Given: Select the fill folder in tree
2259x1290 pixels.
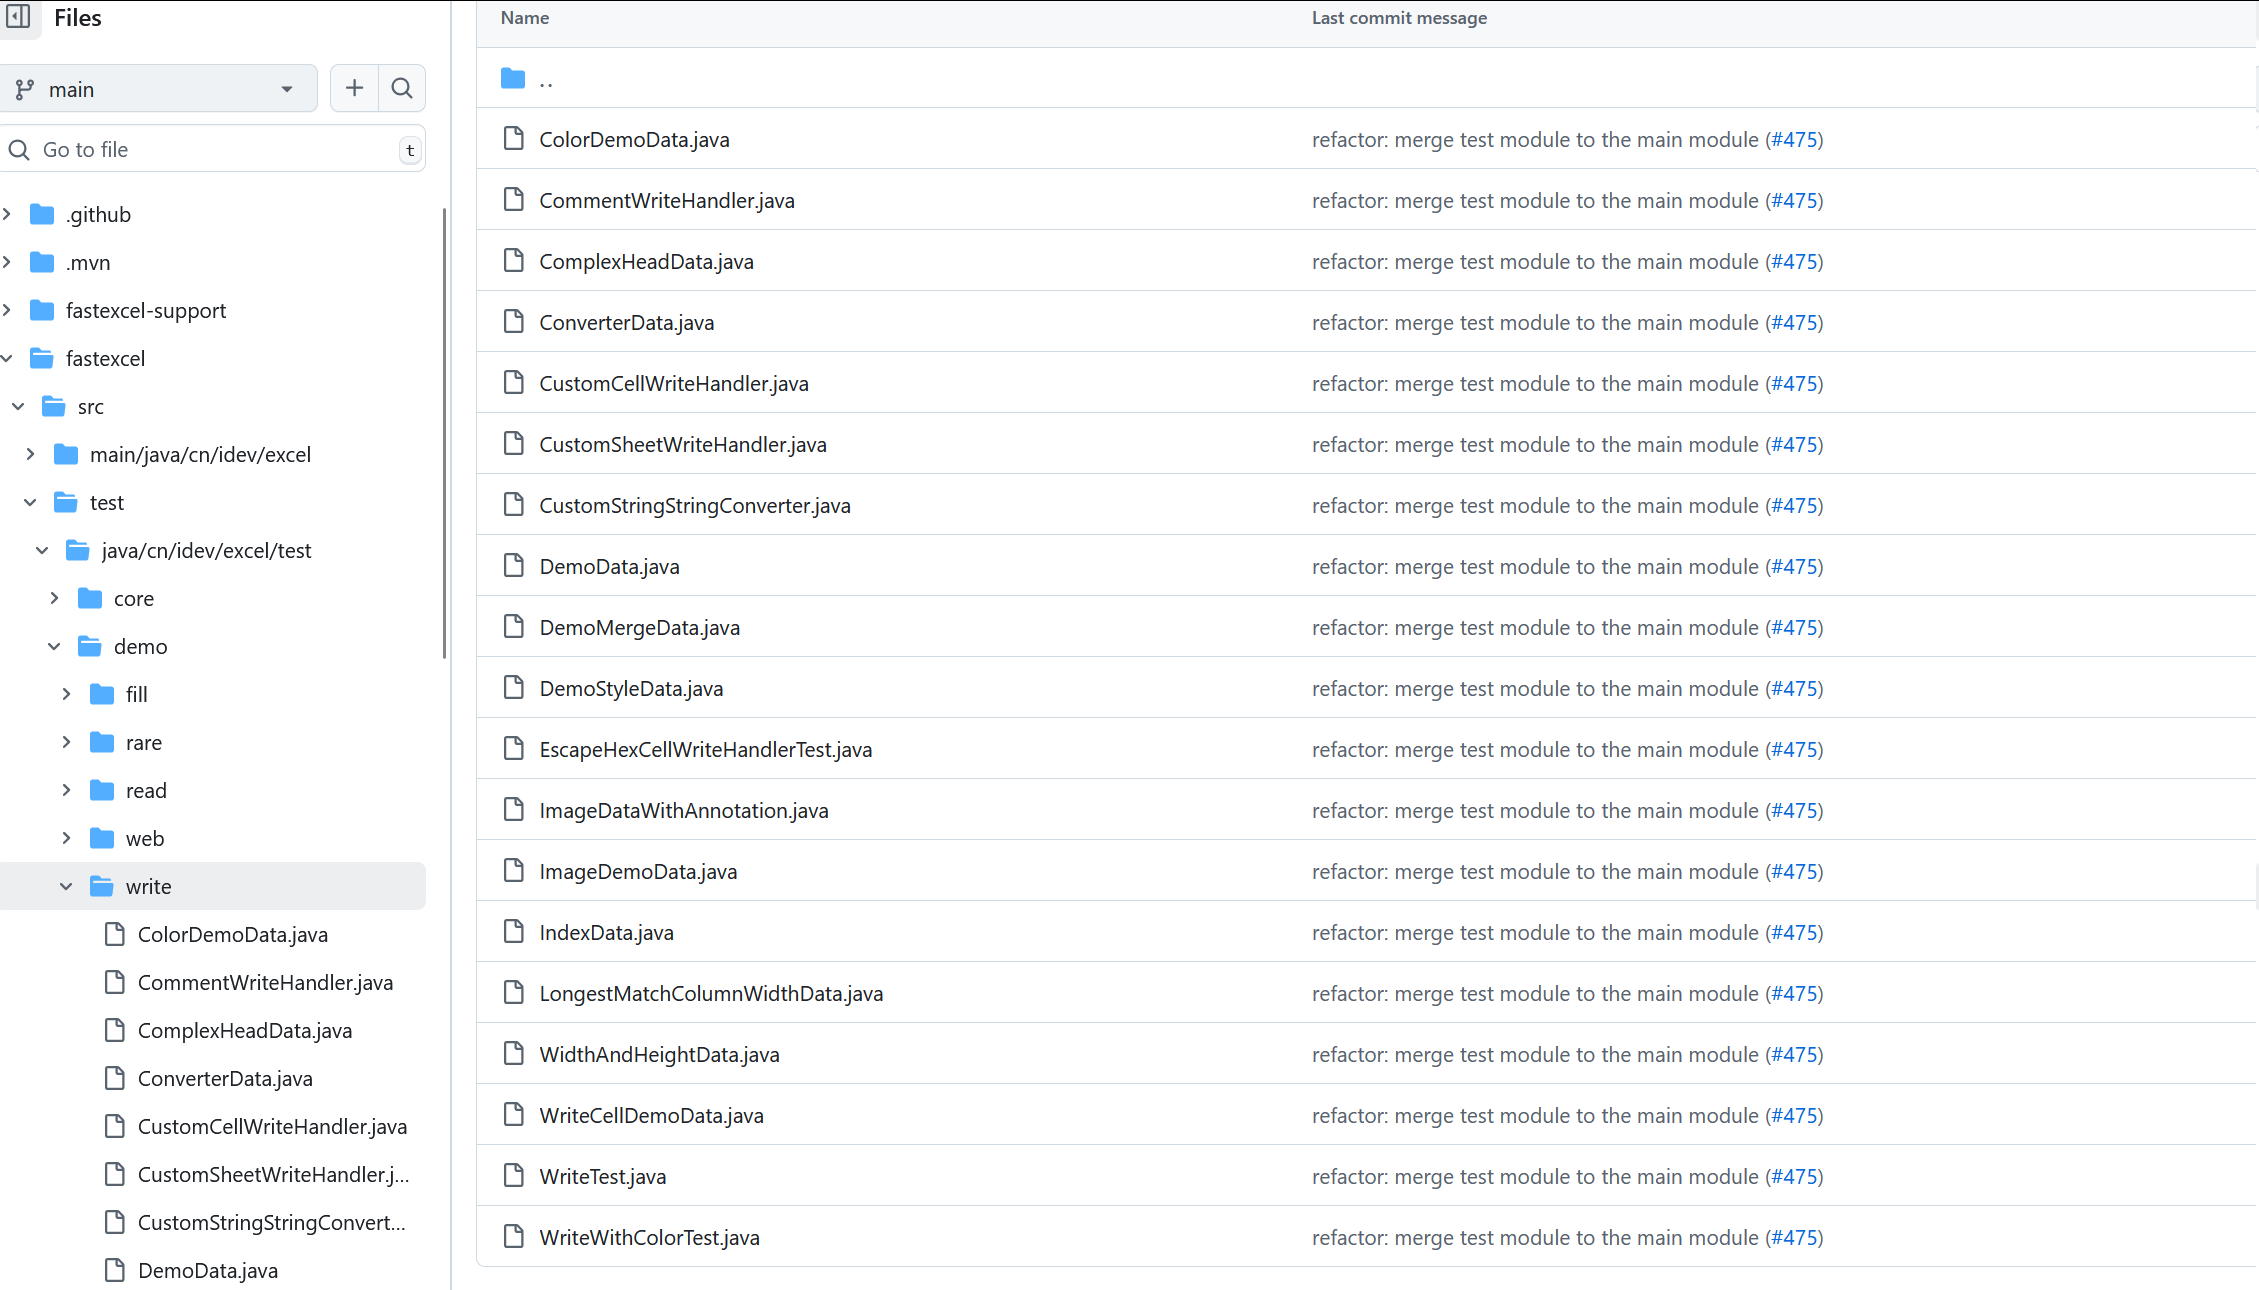Looking at the screenshot, I should point(136,694).
